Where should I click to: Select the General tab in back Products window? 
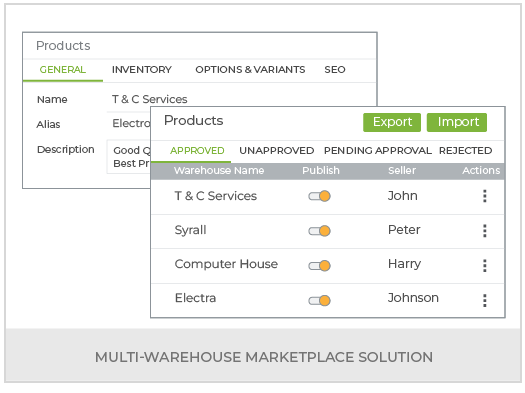coord(63,70)
